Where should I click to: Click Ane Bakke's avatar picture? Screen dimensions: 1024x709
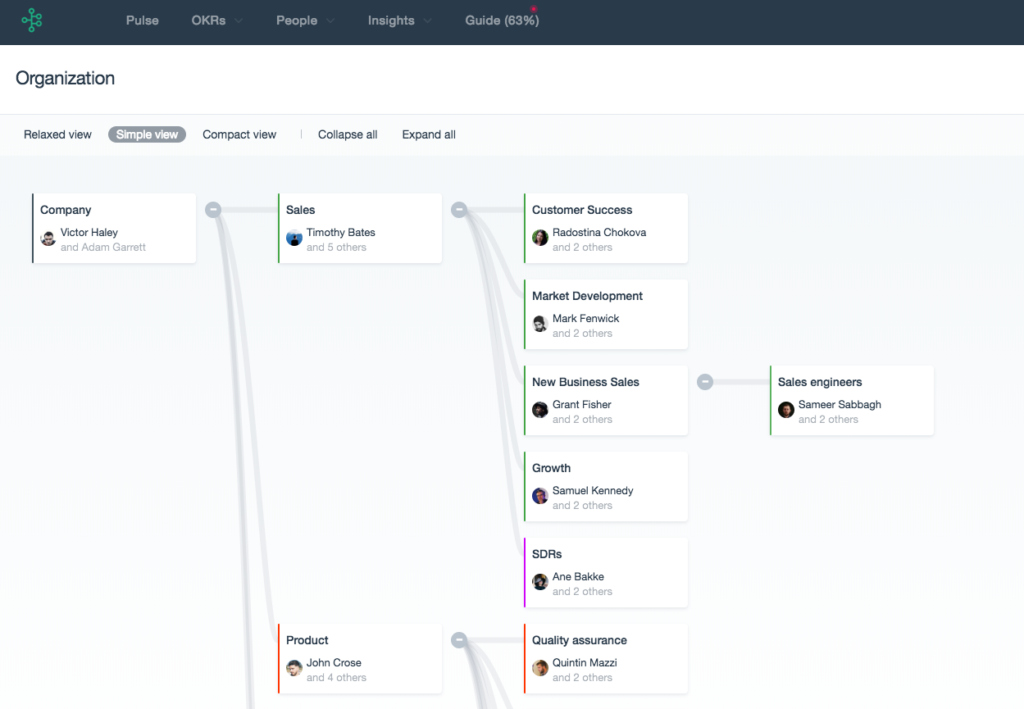tap(540, 582)
